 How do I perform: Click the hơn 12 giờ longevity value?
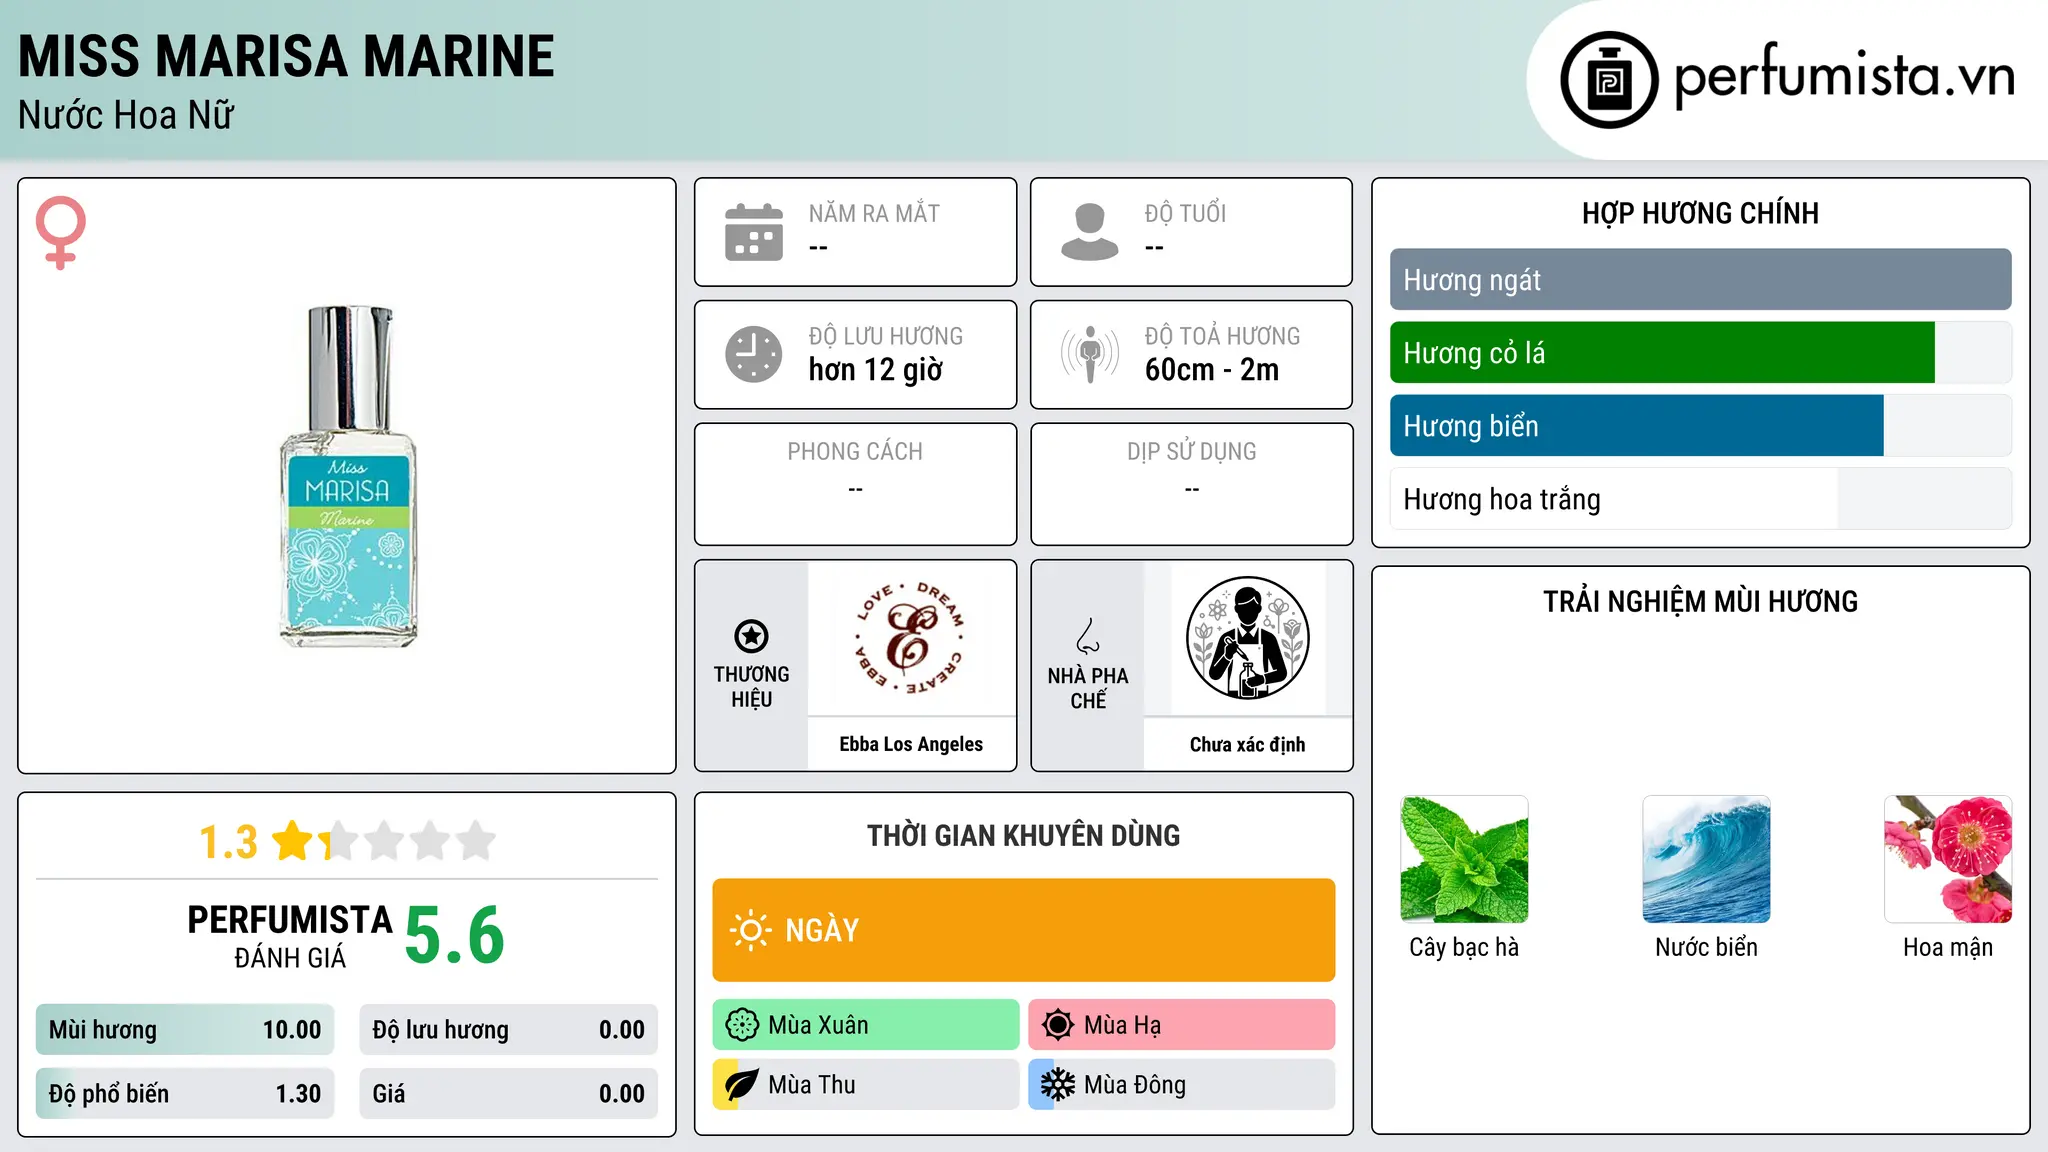coord(876,370)
